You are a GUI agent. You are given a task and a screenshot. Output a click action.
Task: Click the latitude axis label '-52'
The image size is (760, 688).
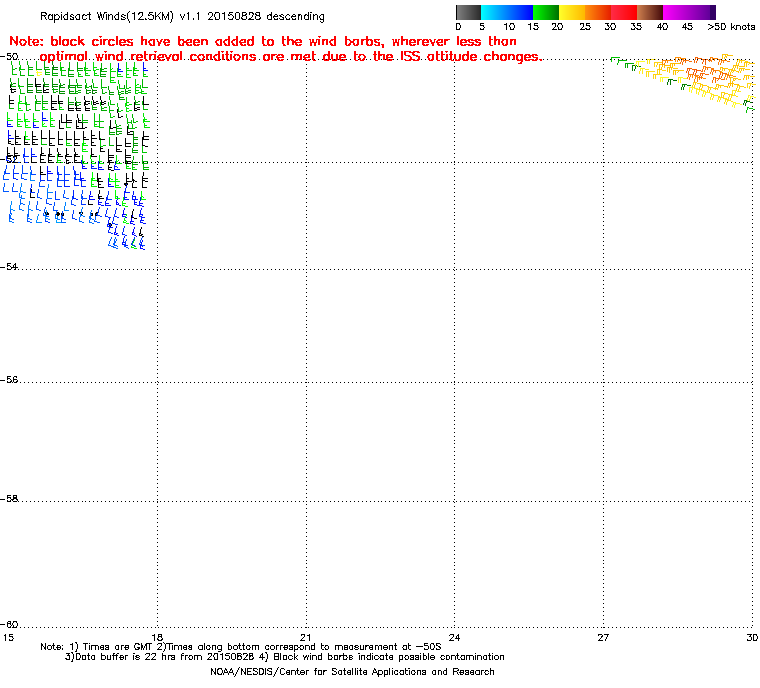click(x=9, y=160)
